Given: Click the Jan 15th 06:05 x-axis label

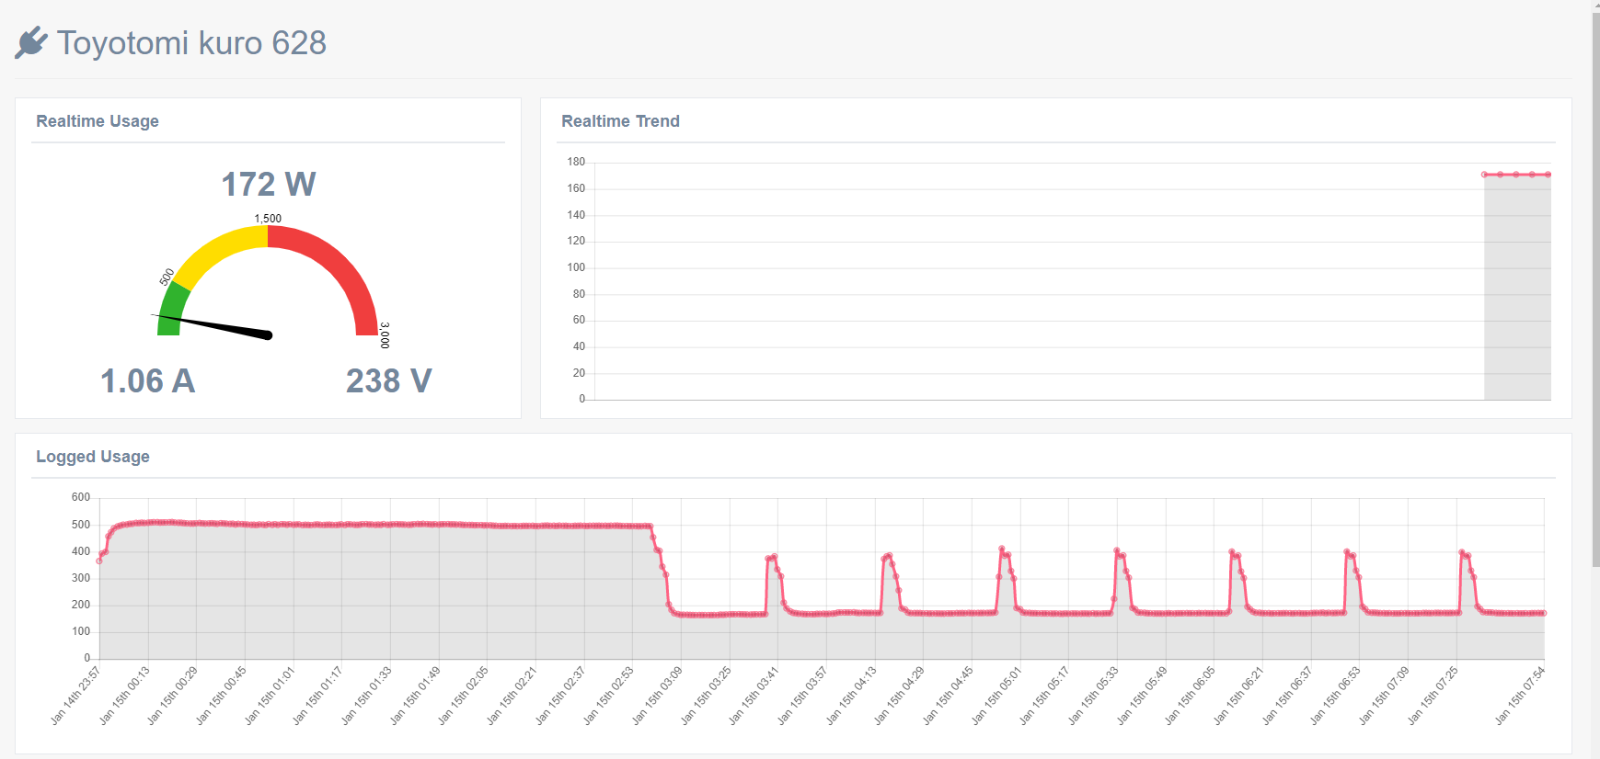Looking at the screenshot, I should pyautogui.click(x=1191, y=695).
